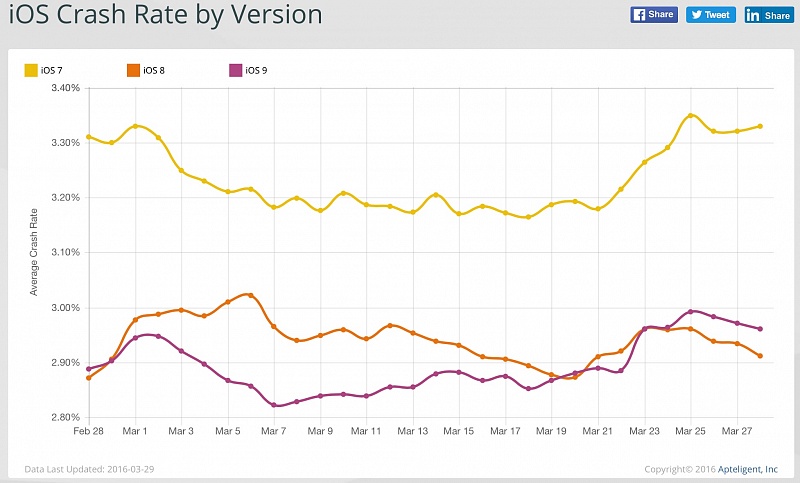Click the iOS 7 peak point at Mar 25
800x483 pixels.
[691, 116]
